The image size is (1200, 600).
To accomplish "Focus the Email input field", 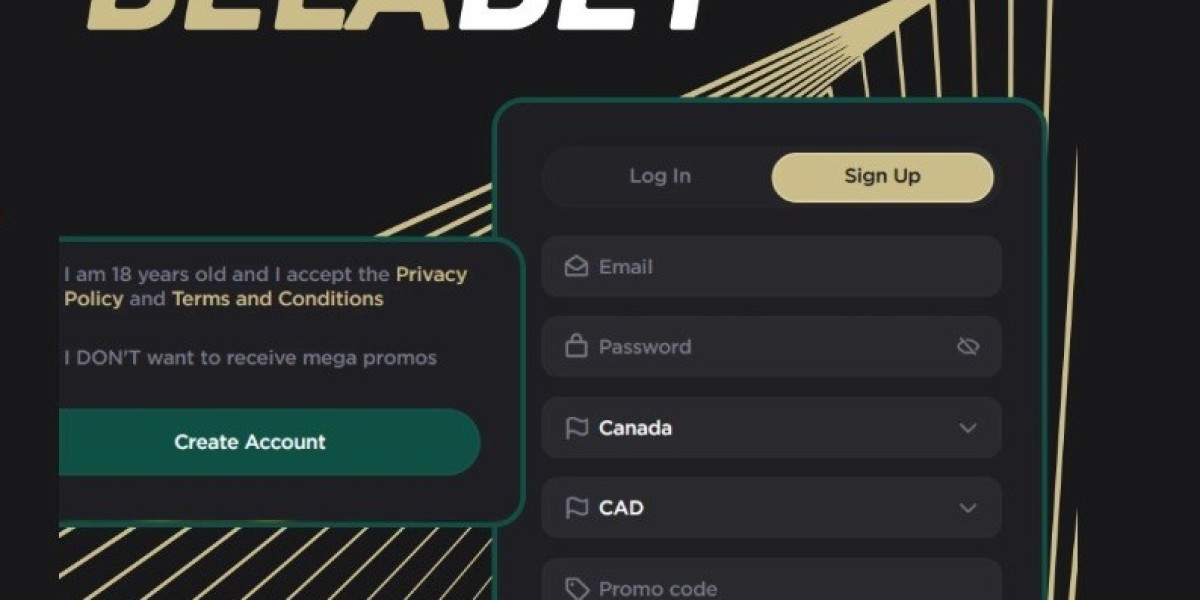I will pyautogui.click(x=771, y=267).
